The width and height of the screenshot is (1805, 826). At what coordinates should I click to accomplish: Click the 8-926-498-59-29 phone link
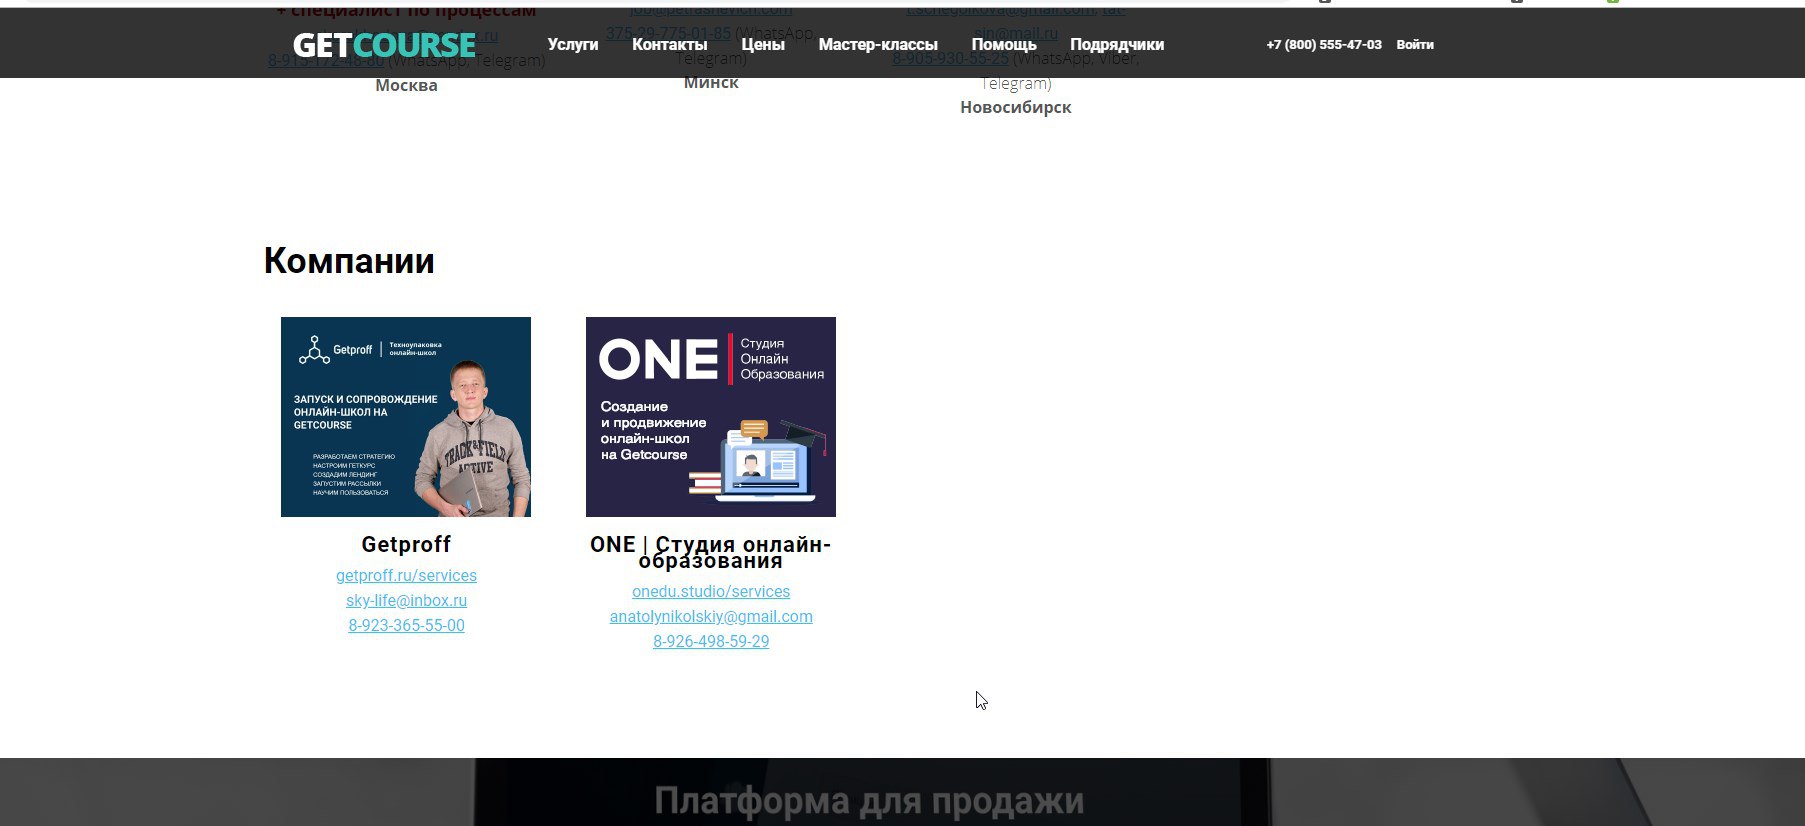pyautogui.click(x=711, y=641)
